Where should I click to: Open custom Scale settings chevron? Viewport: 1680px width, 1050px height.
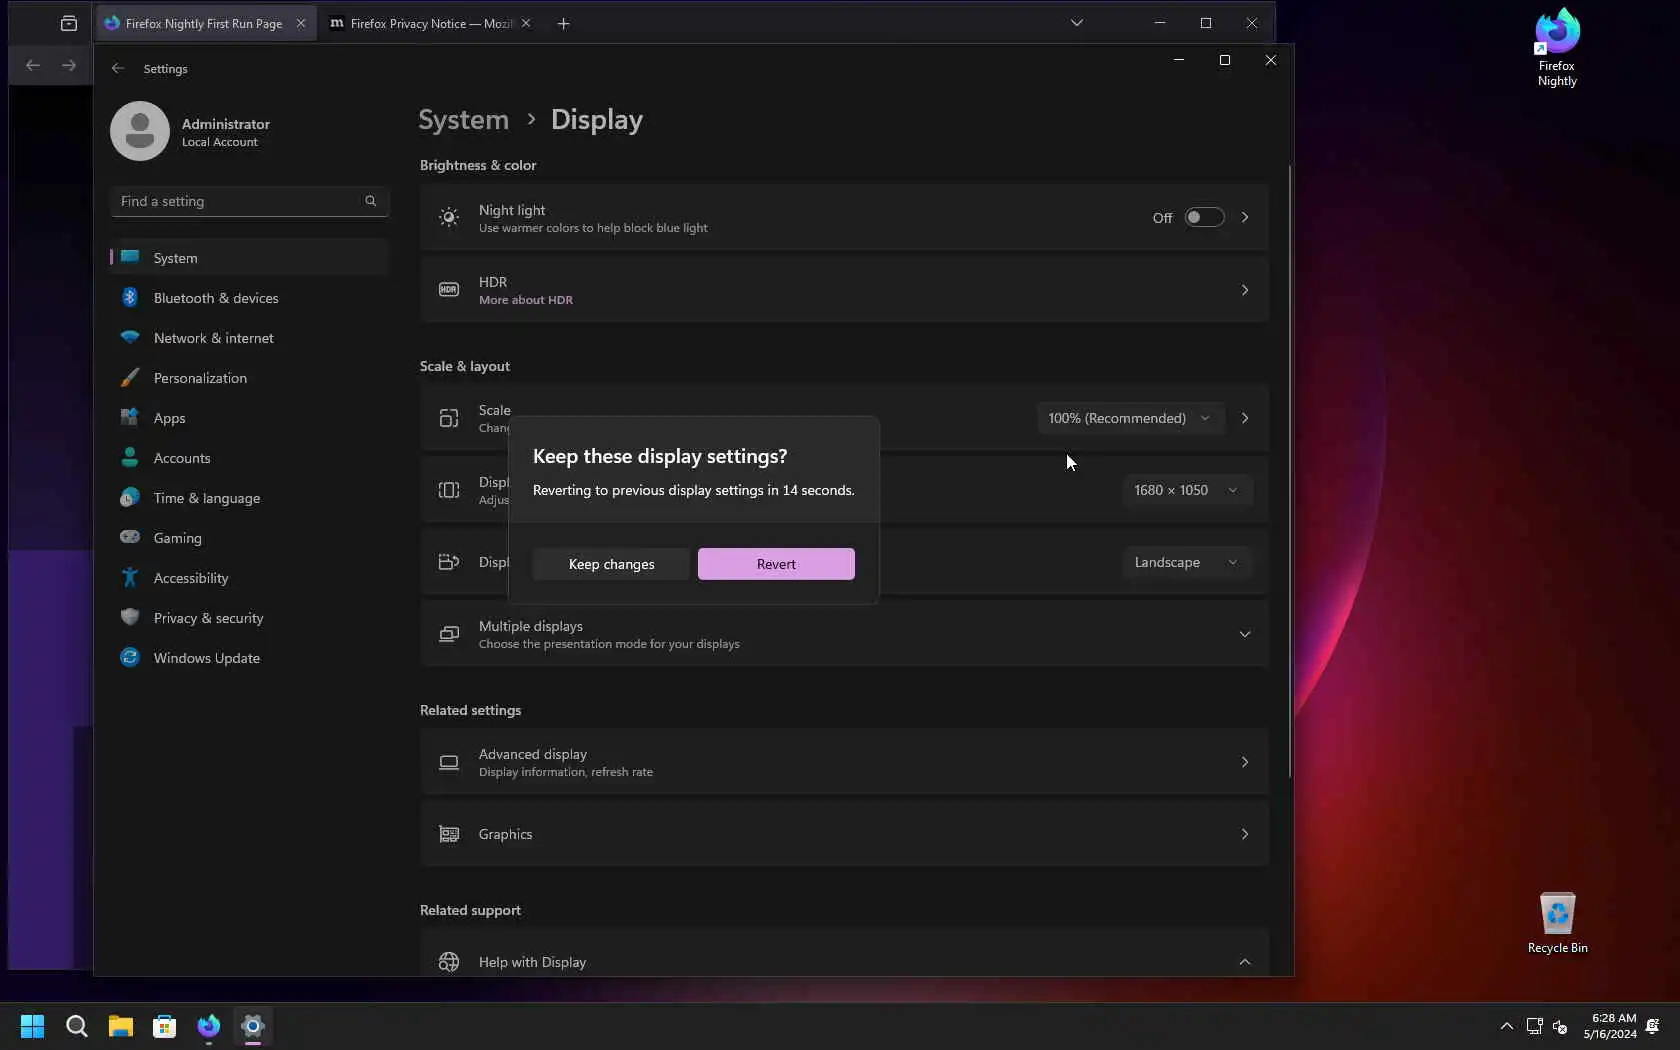1245,418
